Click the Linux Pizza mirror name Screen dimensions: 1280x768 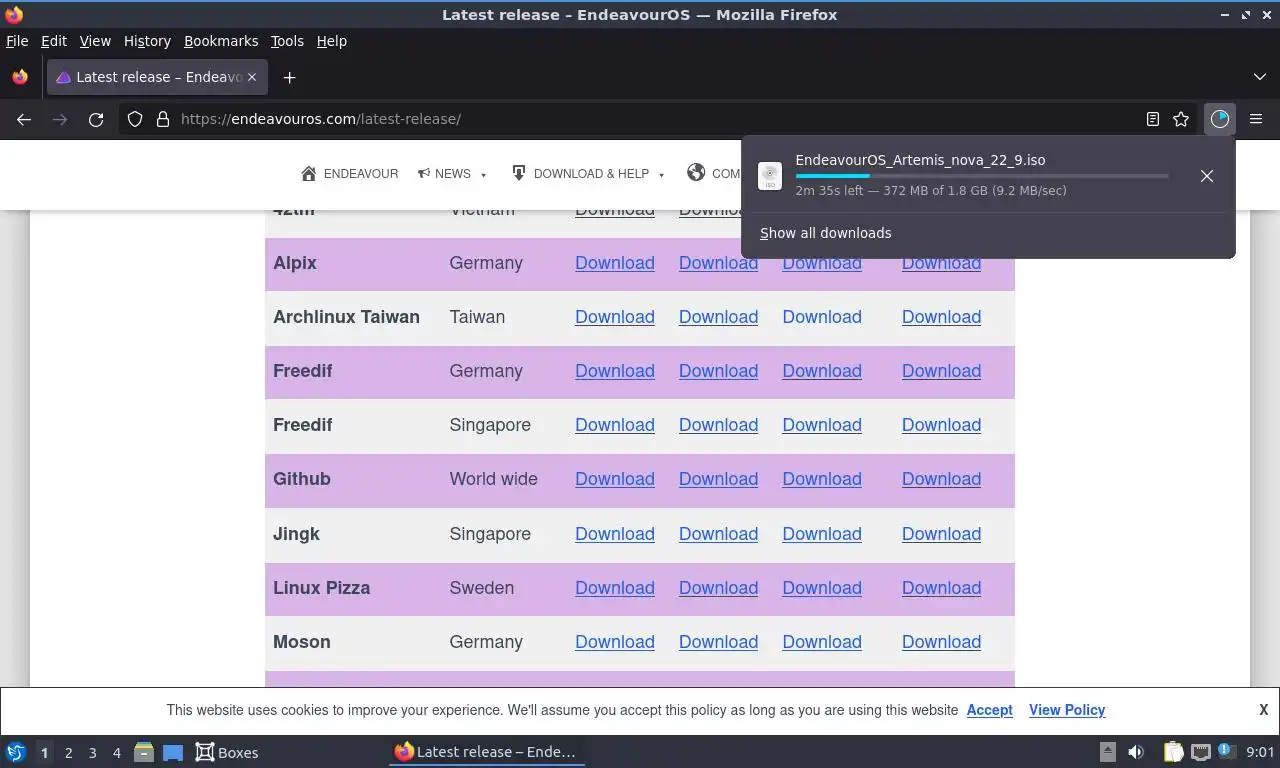[x=321, y=588]
